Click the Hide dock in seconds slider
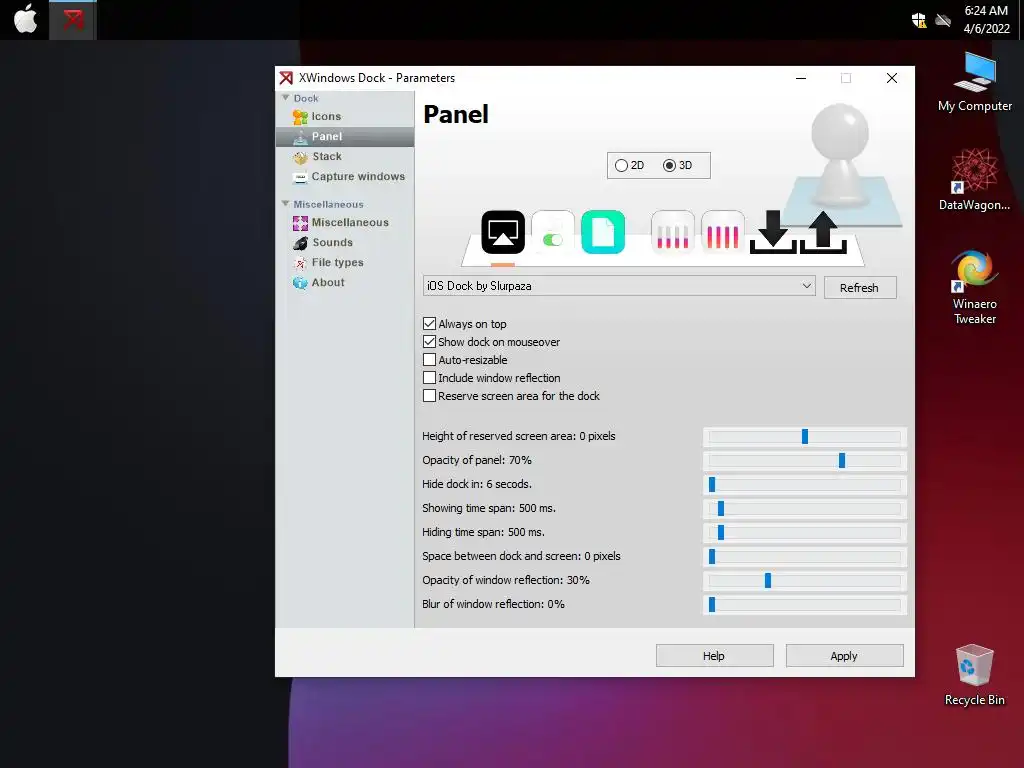The height and width of the screenshot is (768, 1024). 805,485
